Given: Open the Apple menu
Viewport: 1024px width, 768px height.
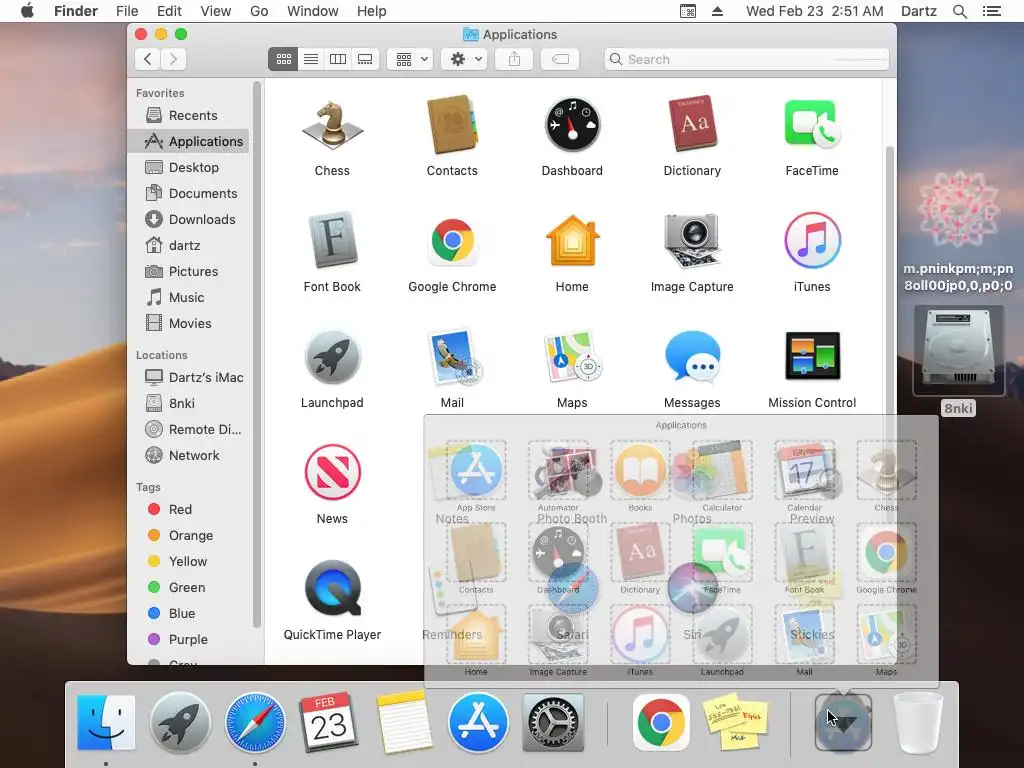Looking at the screenshot, I should tap(27, 11).
